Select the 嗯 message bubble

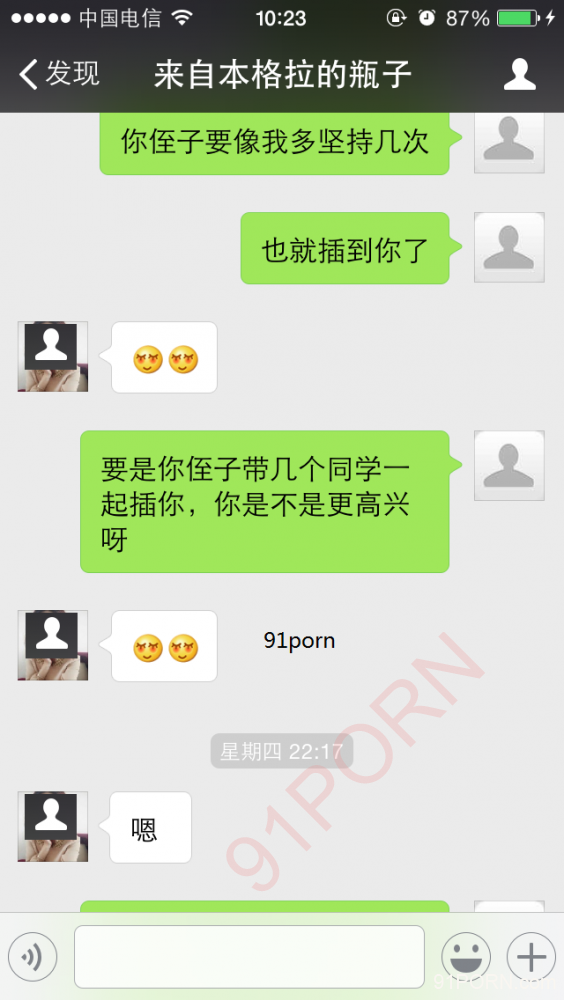[x=150, y=827]
